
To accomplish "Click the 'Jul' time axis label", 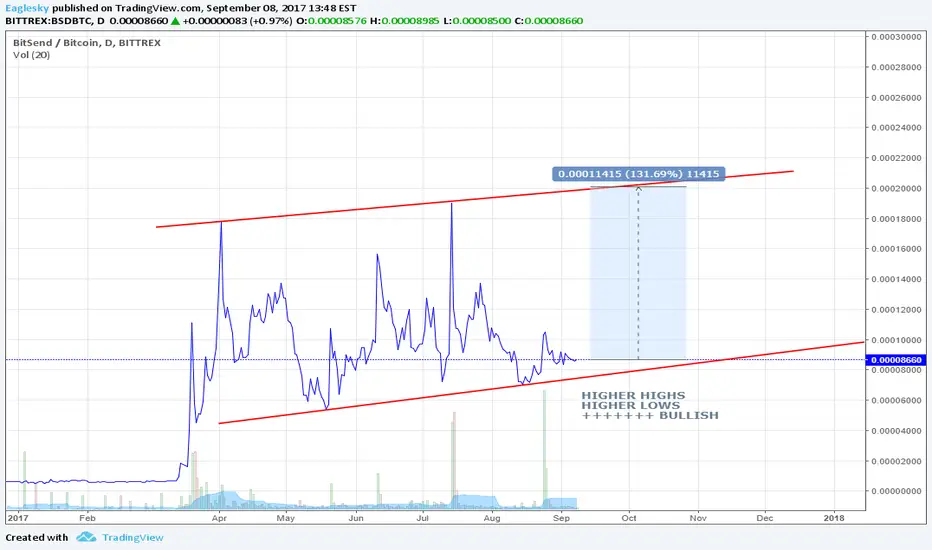I will tap(423, 518).
